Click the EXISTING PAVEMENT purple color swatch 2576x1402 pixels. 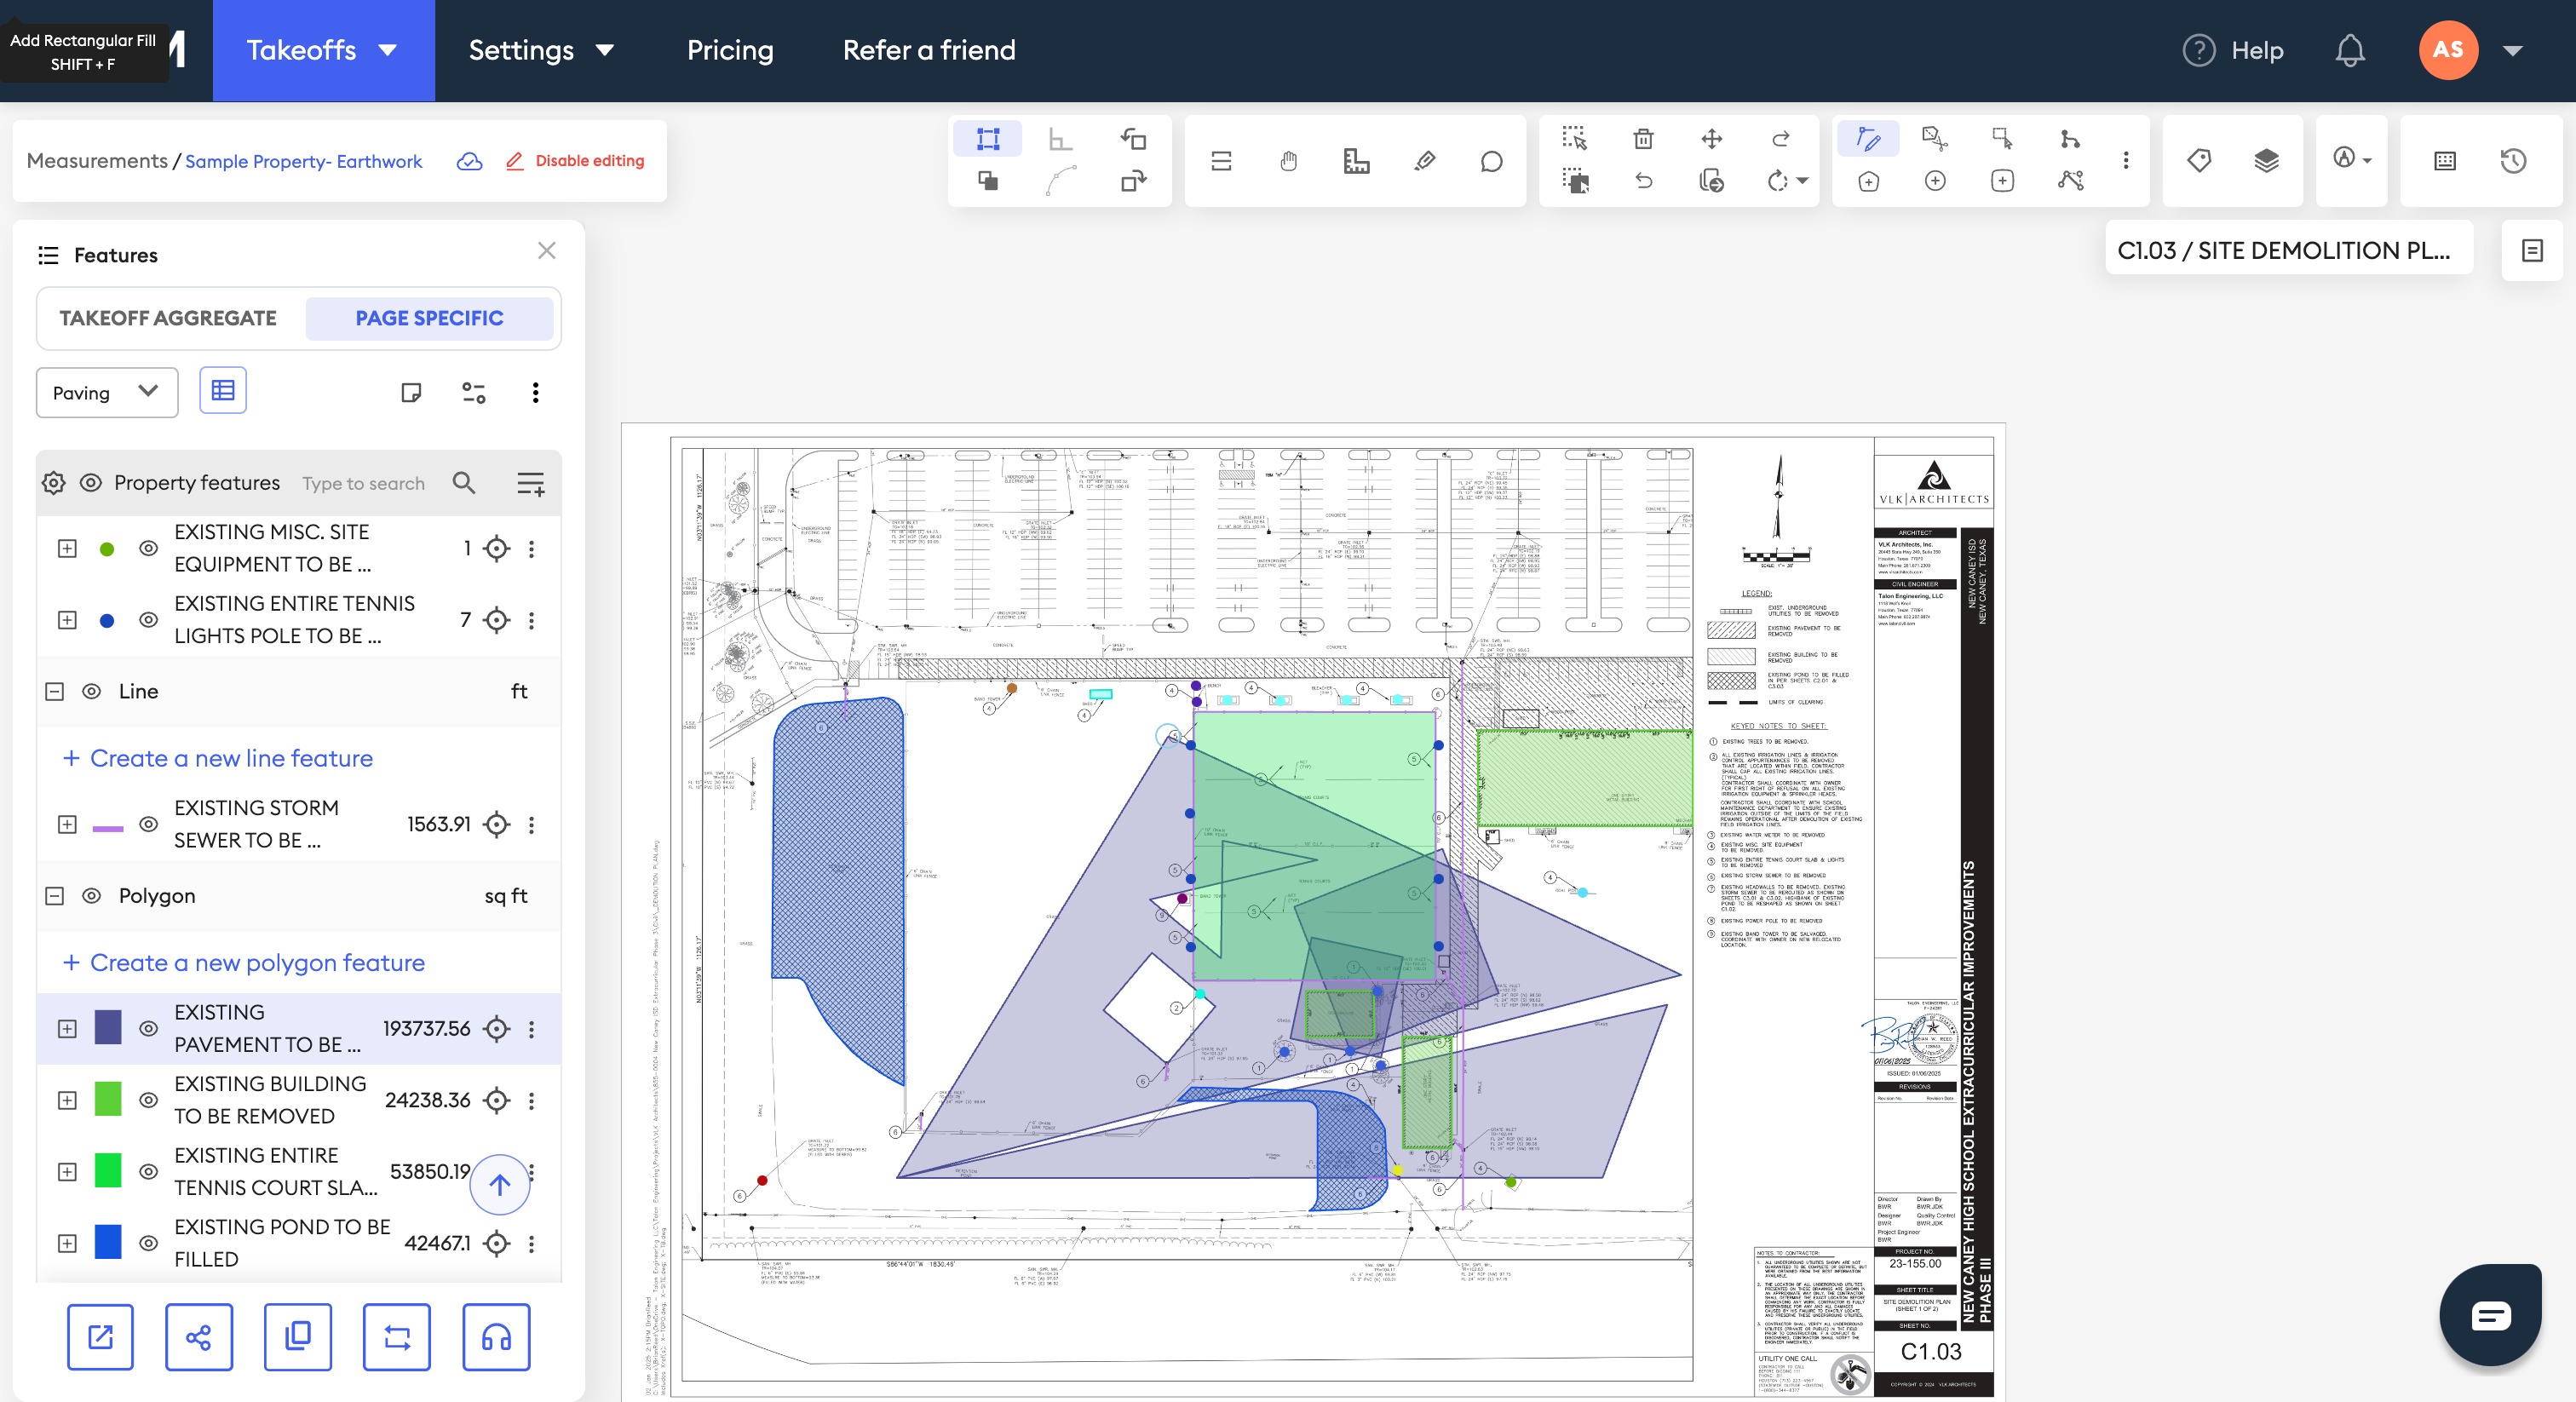click(108, 1028)
